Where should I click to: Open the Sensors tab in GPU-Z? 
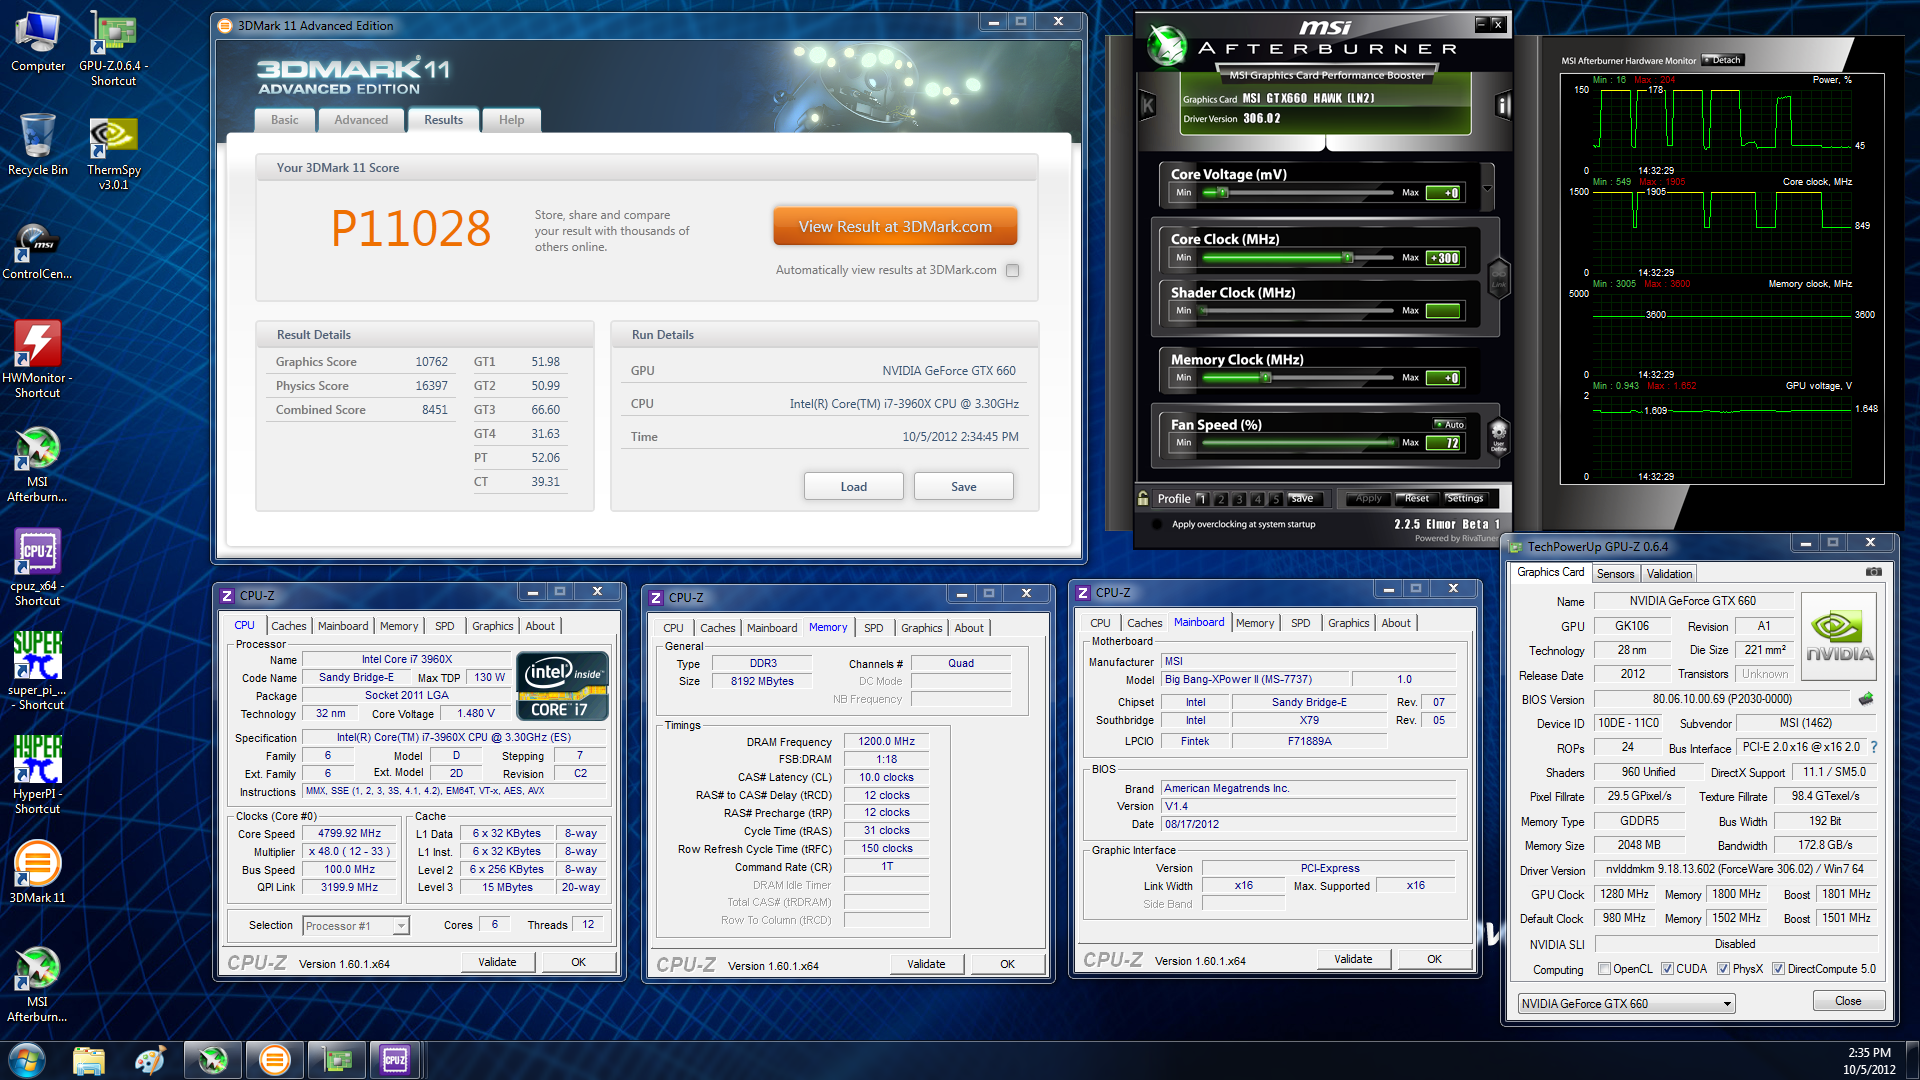pos(1615,574)
